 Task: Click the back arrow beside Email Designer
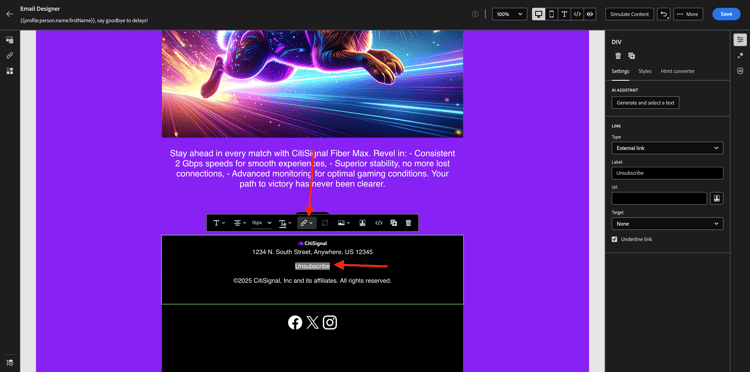click(x=9, y=14)
